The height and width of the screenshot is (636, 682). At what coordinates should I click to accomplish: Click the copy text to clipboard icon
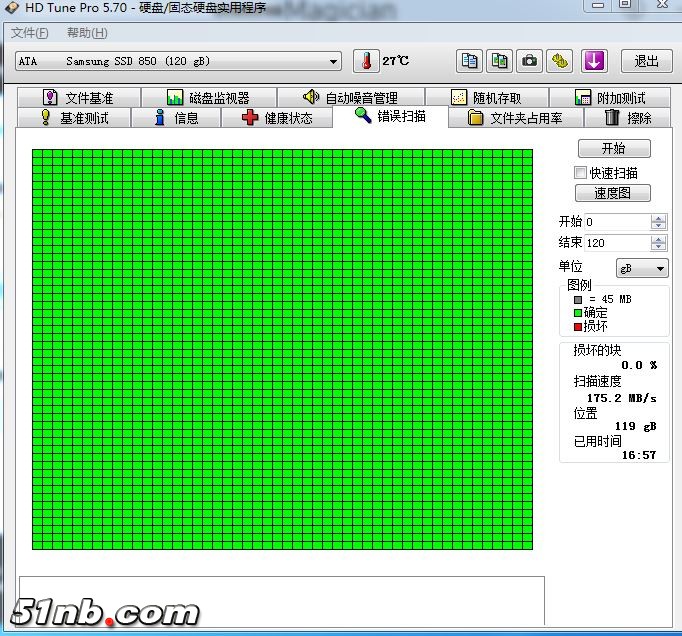point(469,61)
